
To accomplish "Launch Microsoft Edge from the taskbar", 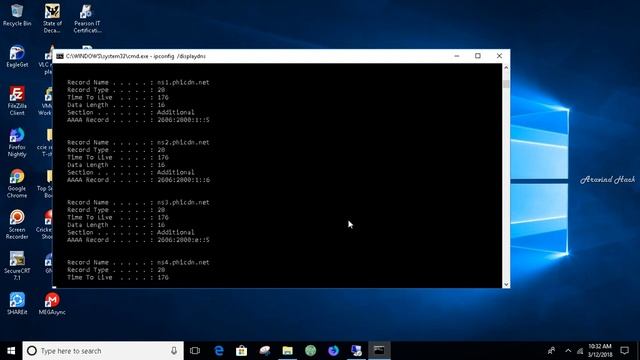I will click(x=219, y=351).
